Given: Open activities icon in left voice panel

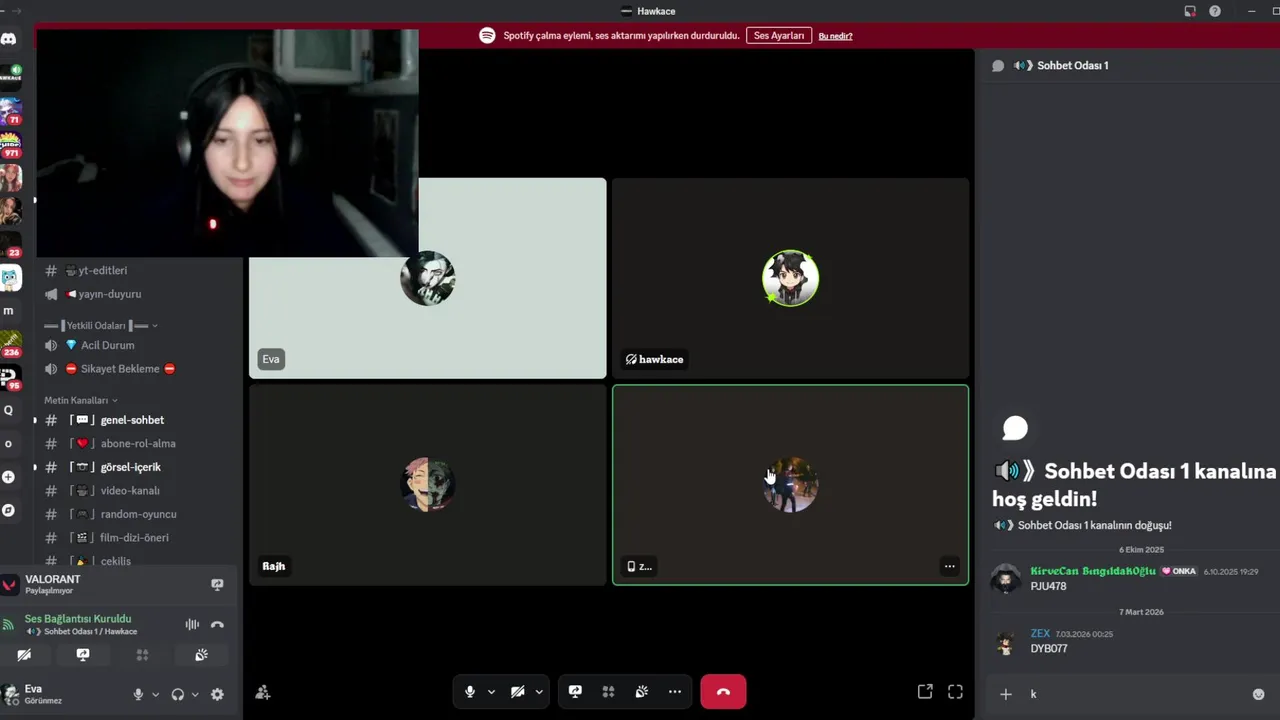Looking at the screenshot, I should click(142, 655).
